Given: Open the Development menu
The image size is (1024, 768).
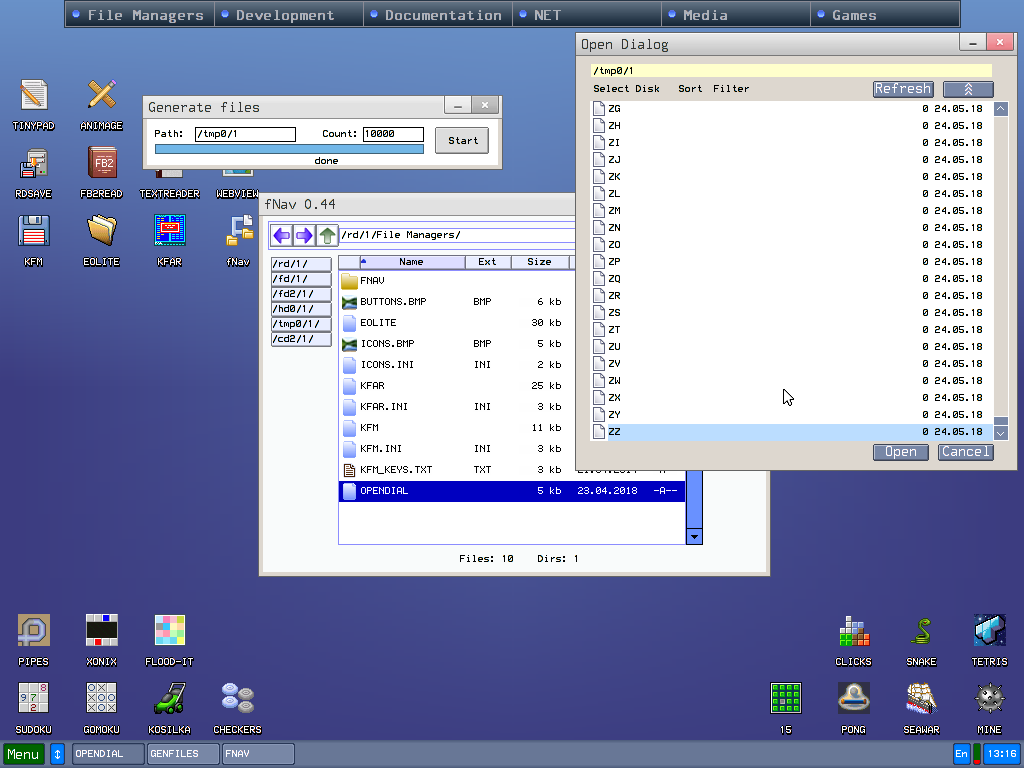Looking at the screenshot, I should tap(285, 15).
